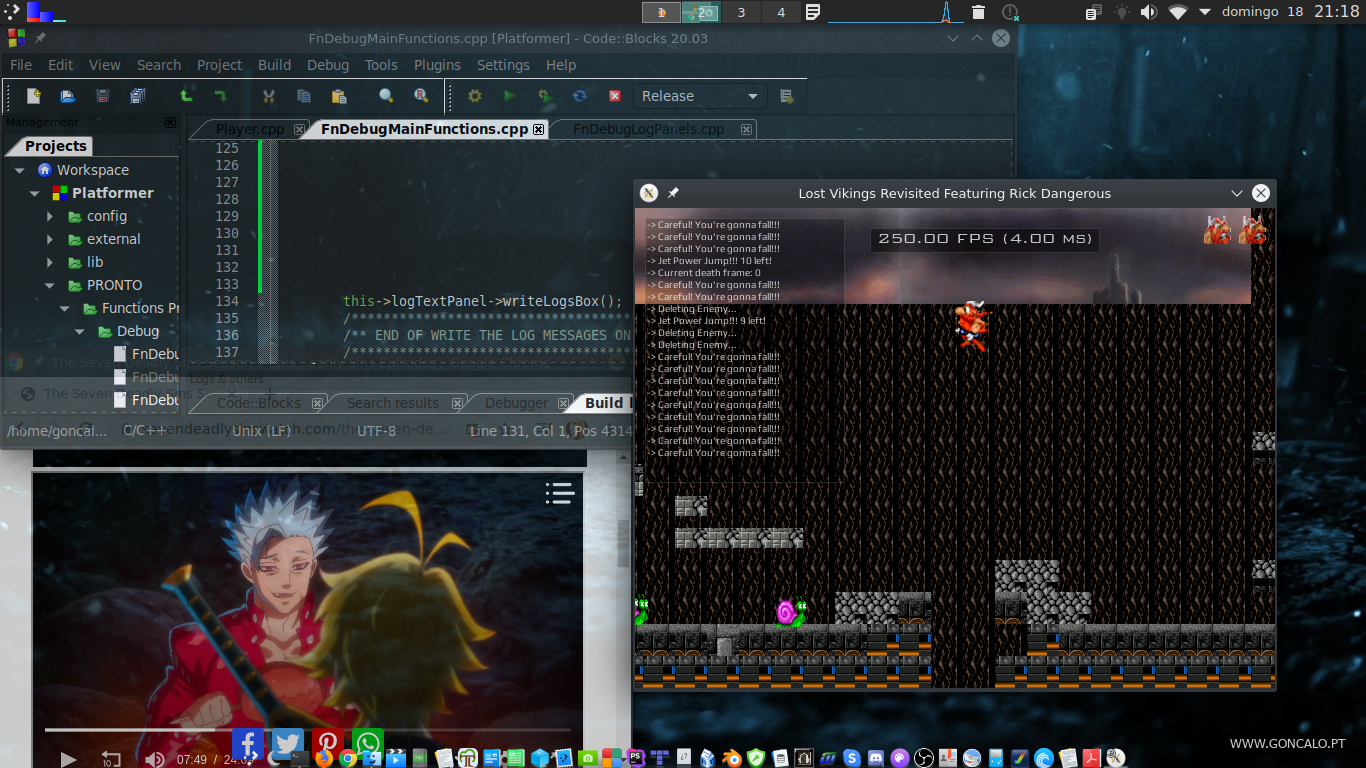This screenshot has height=768, width=1366.
Task: Click the Abort red X build icon
Action: tap(615, 96)
